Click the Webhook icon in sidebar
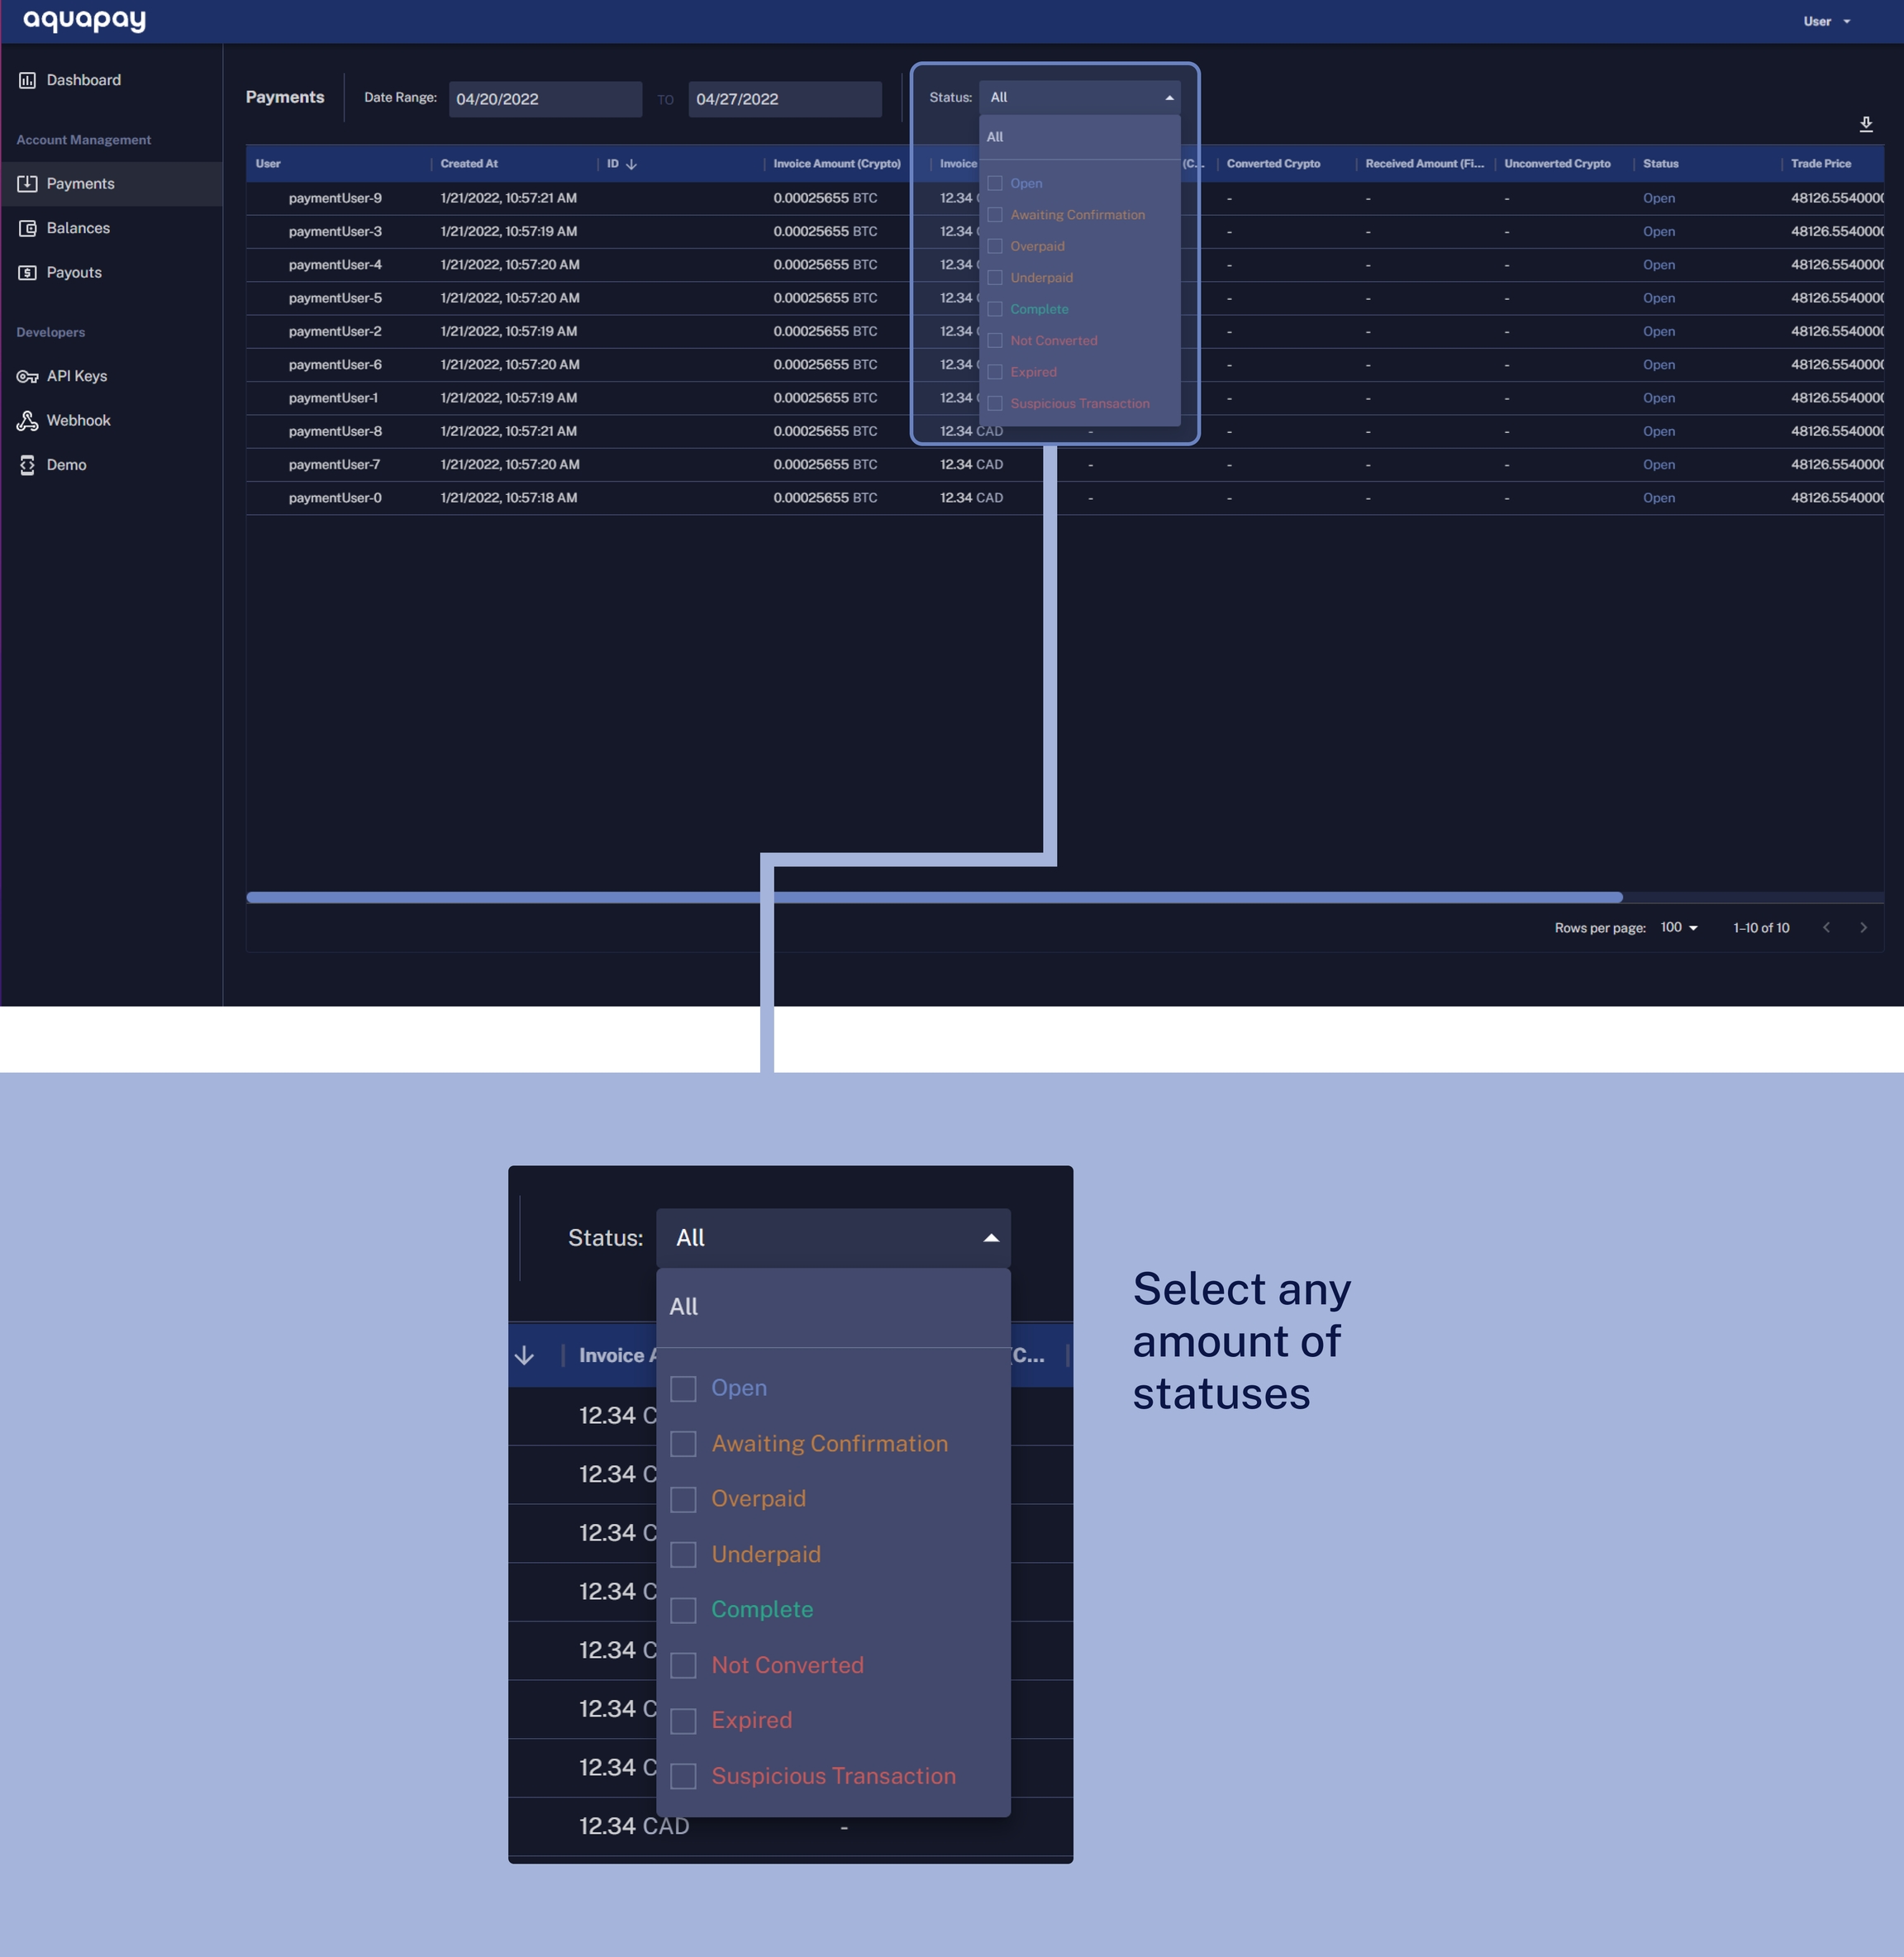Image resolution: width=1904 pixels, height=1957 pixels. 27,421
